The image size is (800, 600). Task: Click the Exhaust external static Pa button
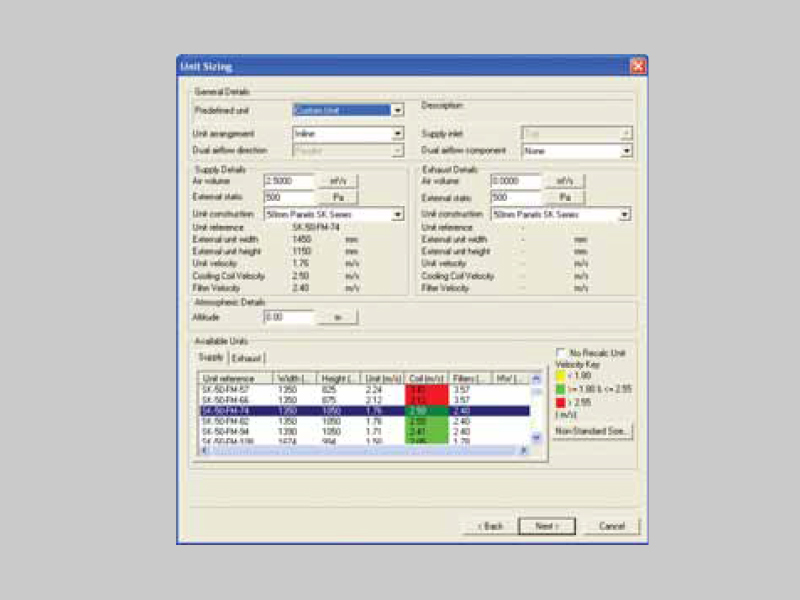[x=565, y=198]
